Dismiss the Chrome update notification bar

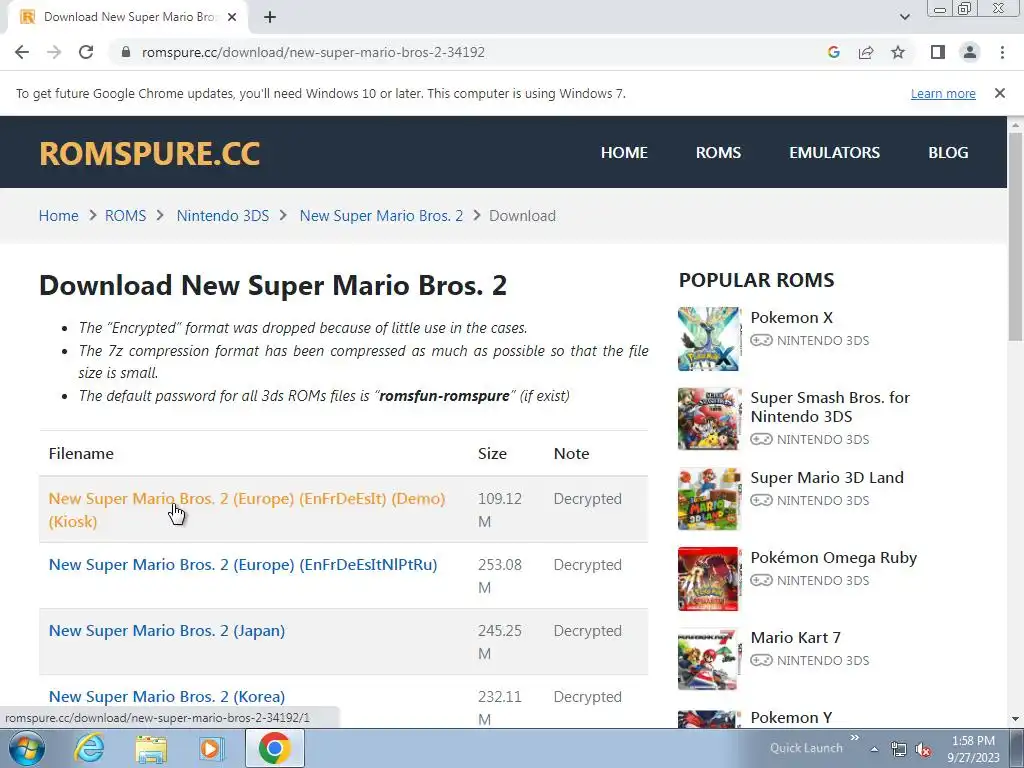point(999,93)
